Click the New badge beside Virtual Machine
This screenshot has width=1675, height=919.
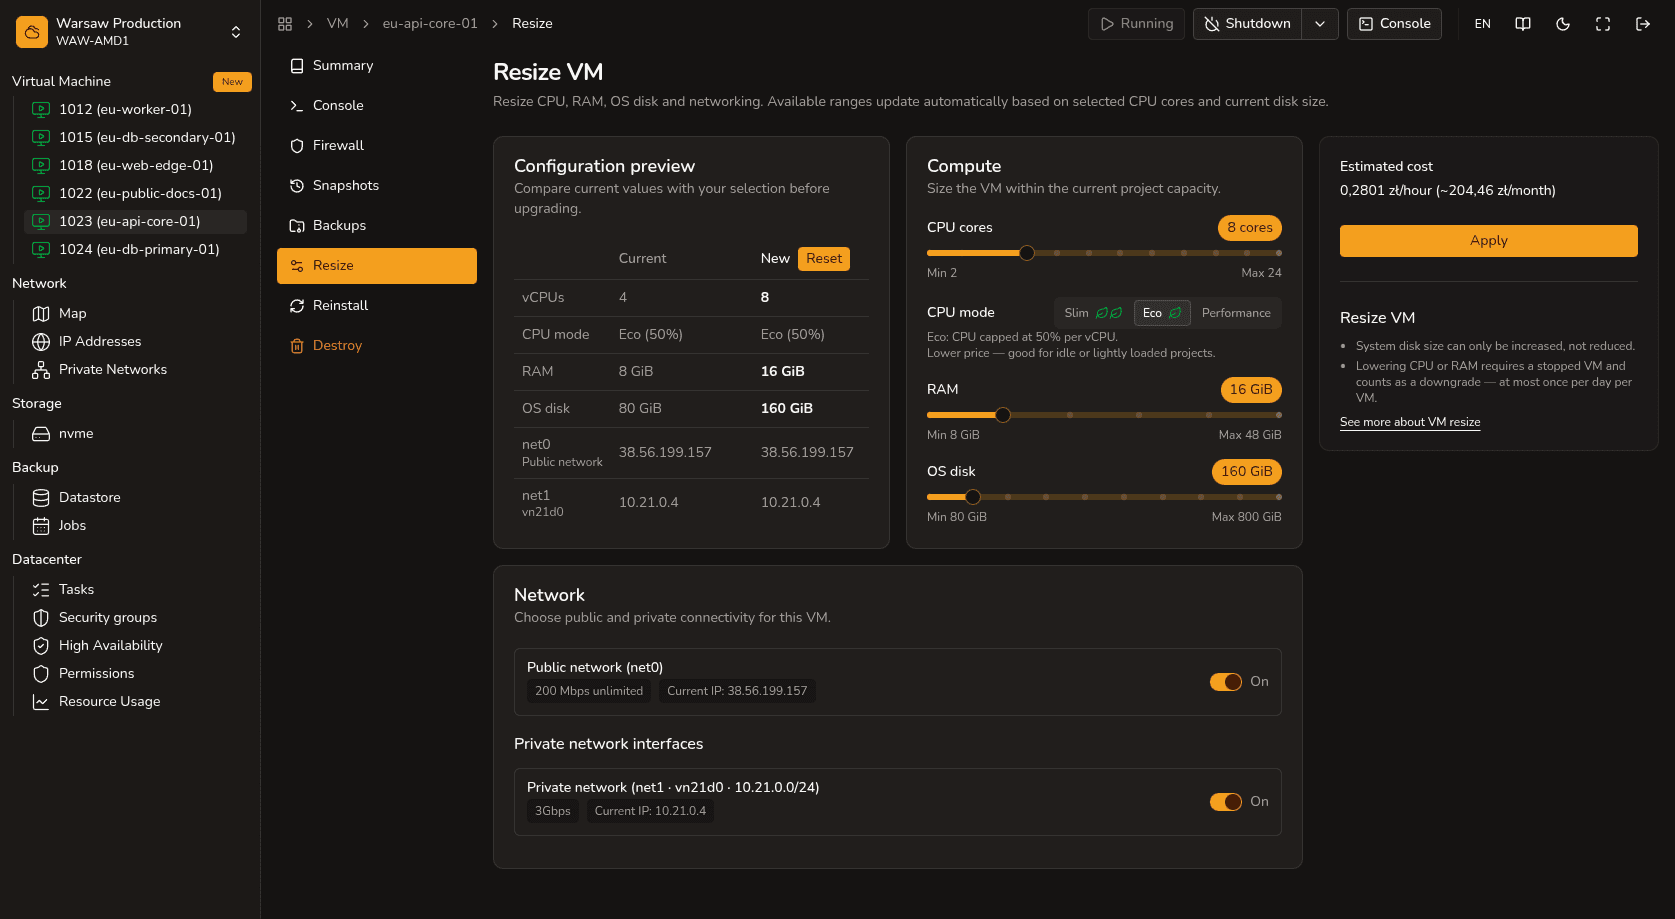(232, 82)
